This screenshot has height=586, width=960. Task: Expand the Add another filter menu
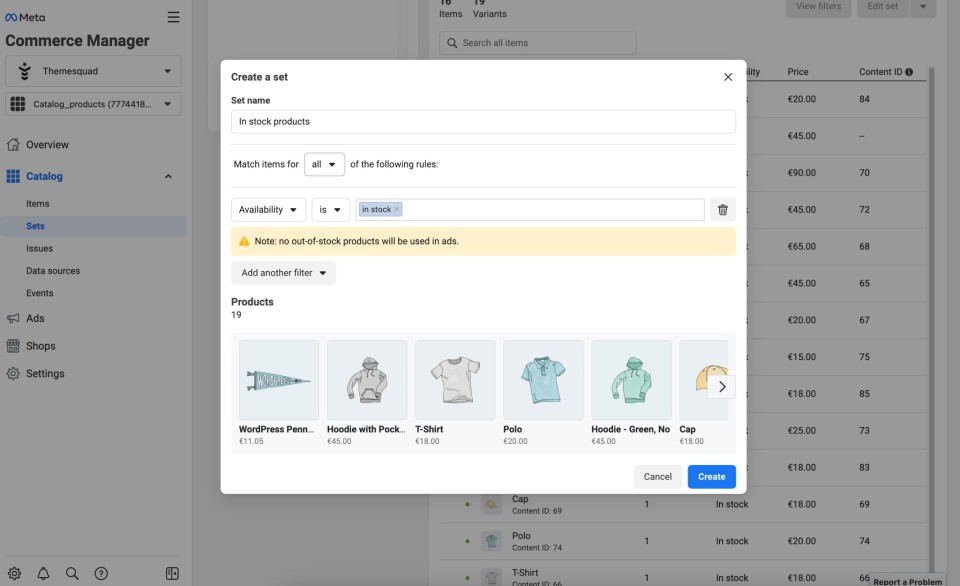click(283, 273)
